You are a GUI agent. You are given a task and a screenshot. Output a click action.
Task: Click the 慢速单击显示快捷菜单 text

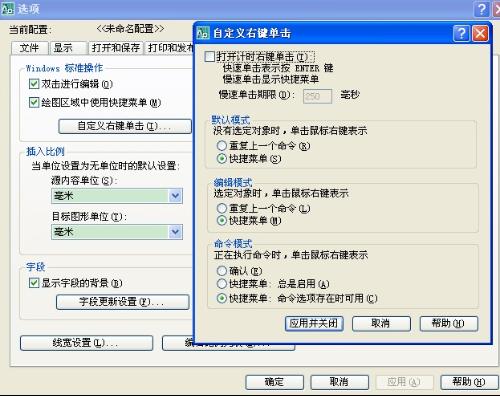(x=270, y=79)
